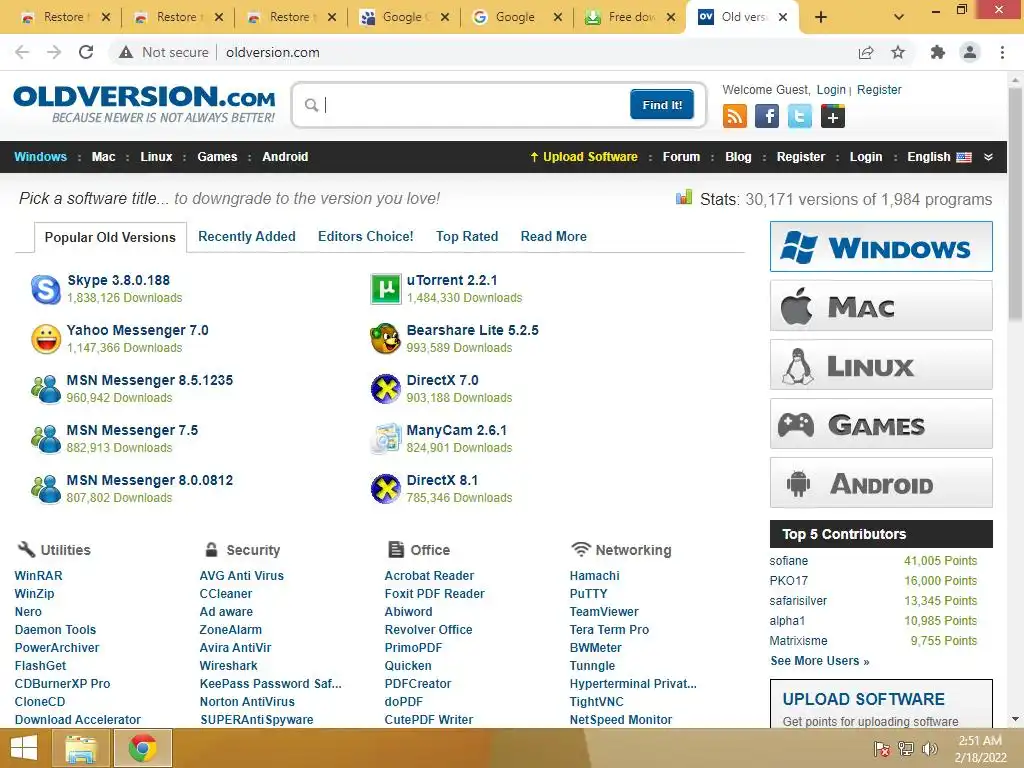
Task: Reload the page with the refresh icon
Action: click(x=86, y=52)
